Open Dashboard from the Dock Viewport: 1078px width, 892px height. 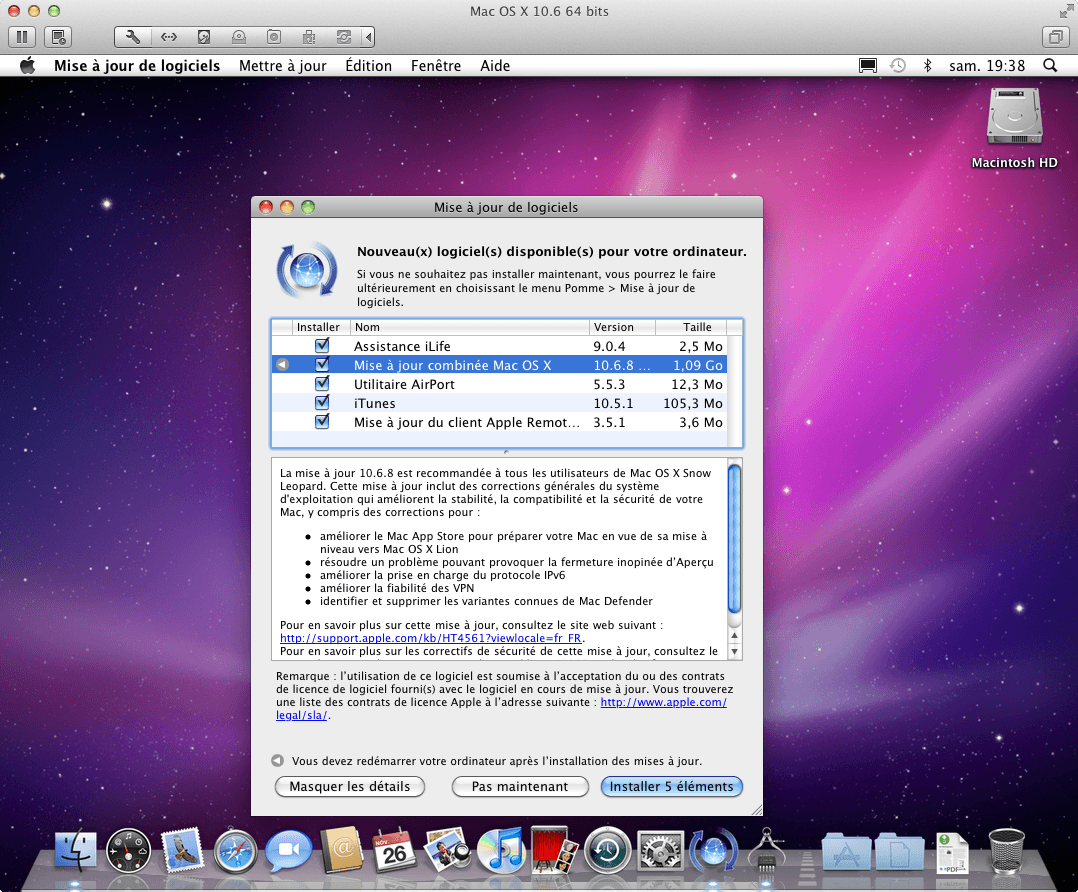tap(129, 850)
